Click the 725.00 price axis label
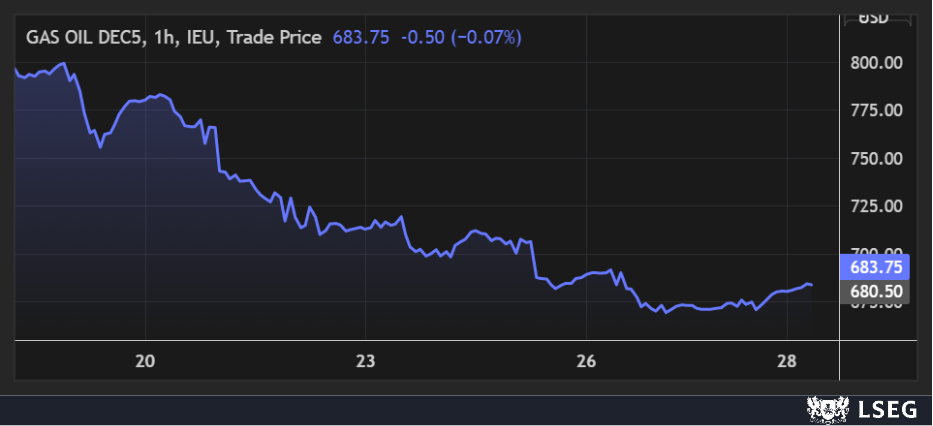933x426 pixels. coord(876,205)
